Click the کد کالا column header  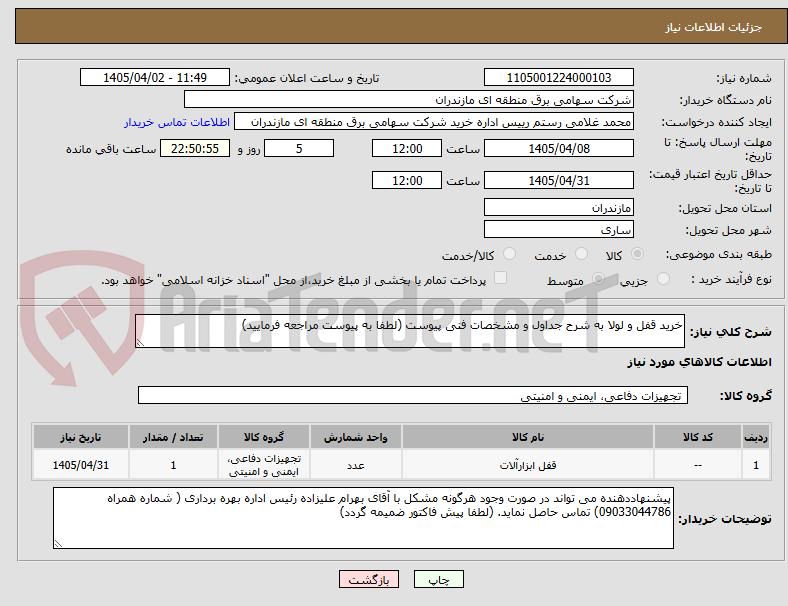[x=698, y=437]
